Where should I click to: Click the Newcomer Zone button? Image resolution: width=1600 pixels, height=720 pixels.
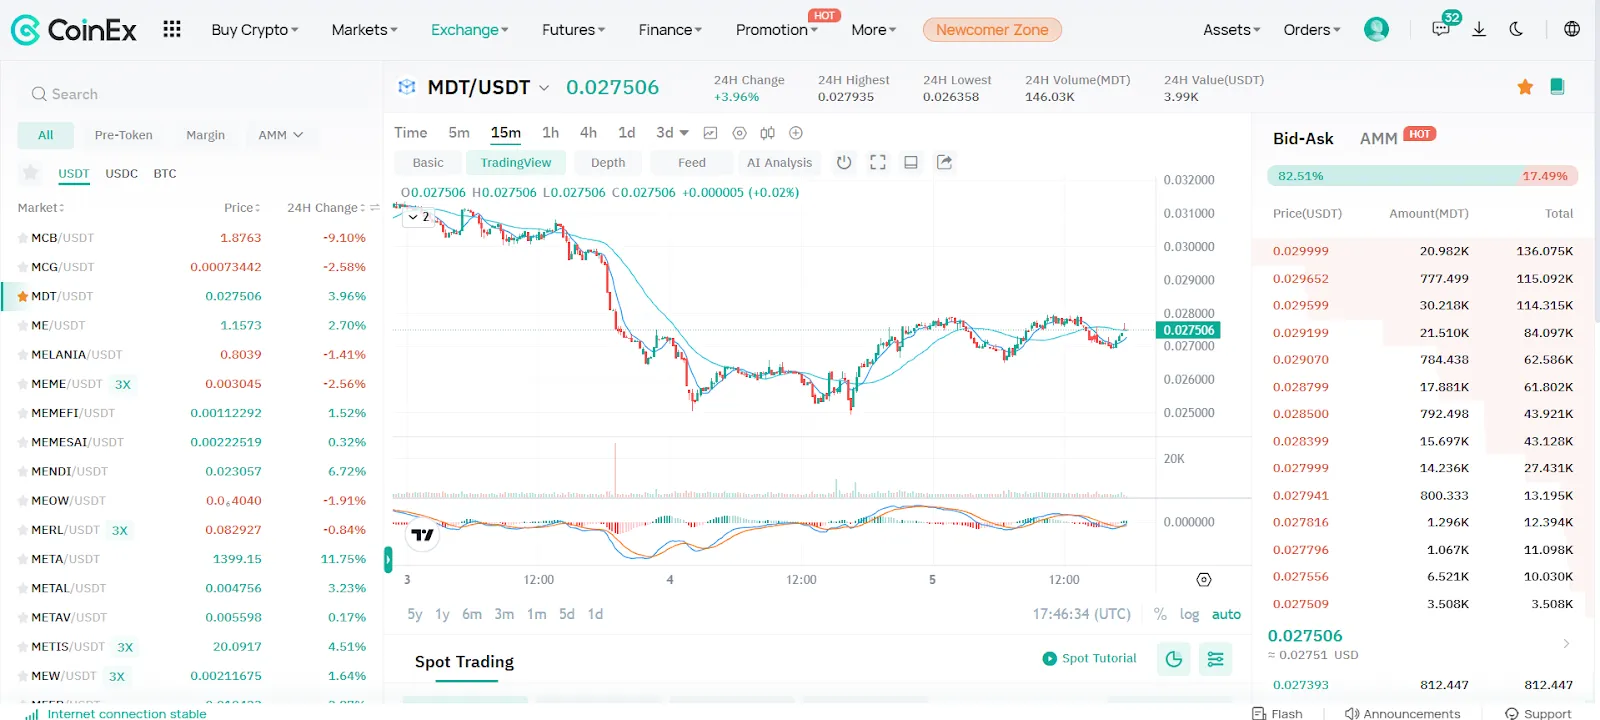click(x=992, y=30)
